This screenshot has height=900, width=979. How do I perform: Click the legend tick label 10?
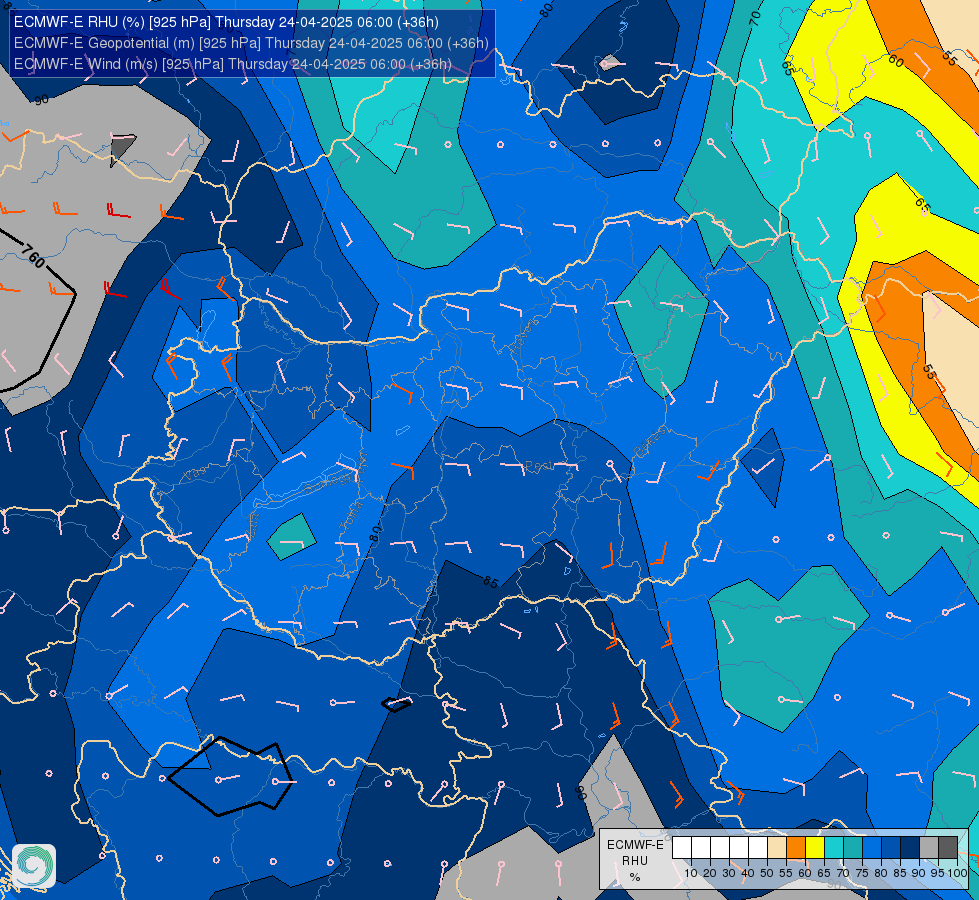coord(691,873)
